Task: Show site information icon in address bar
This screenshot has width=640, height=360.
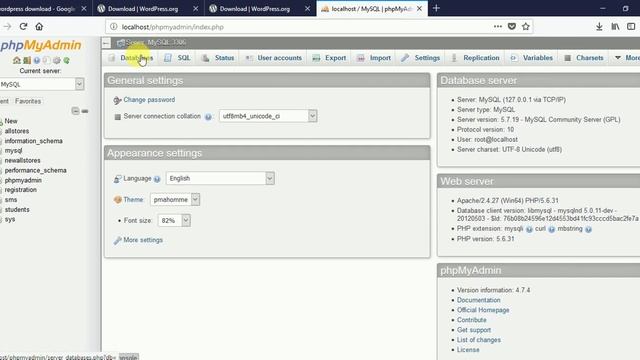Action: (113, 27)
